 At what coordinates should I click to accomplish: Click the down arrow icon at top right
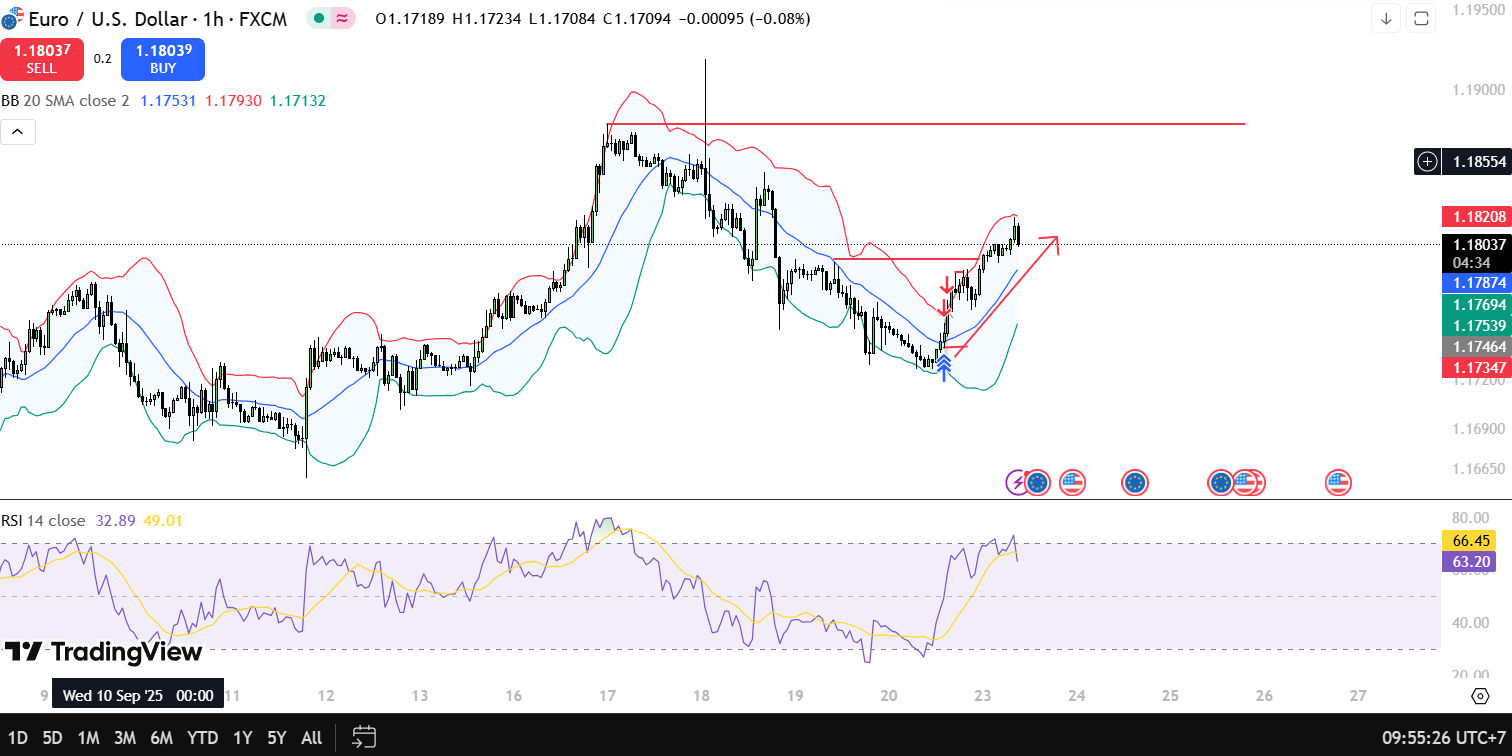click(1386, 18)
